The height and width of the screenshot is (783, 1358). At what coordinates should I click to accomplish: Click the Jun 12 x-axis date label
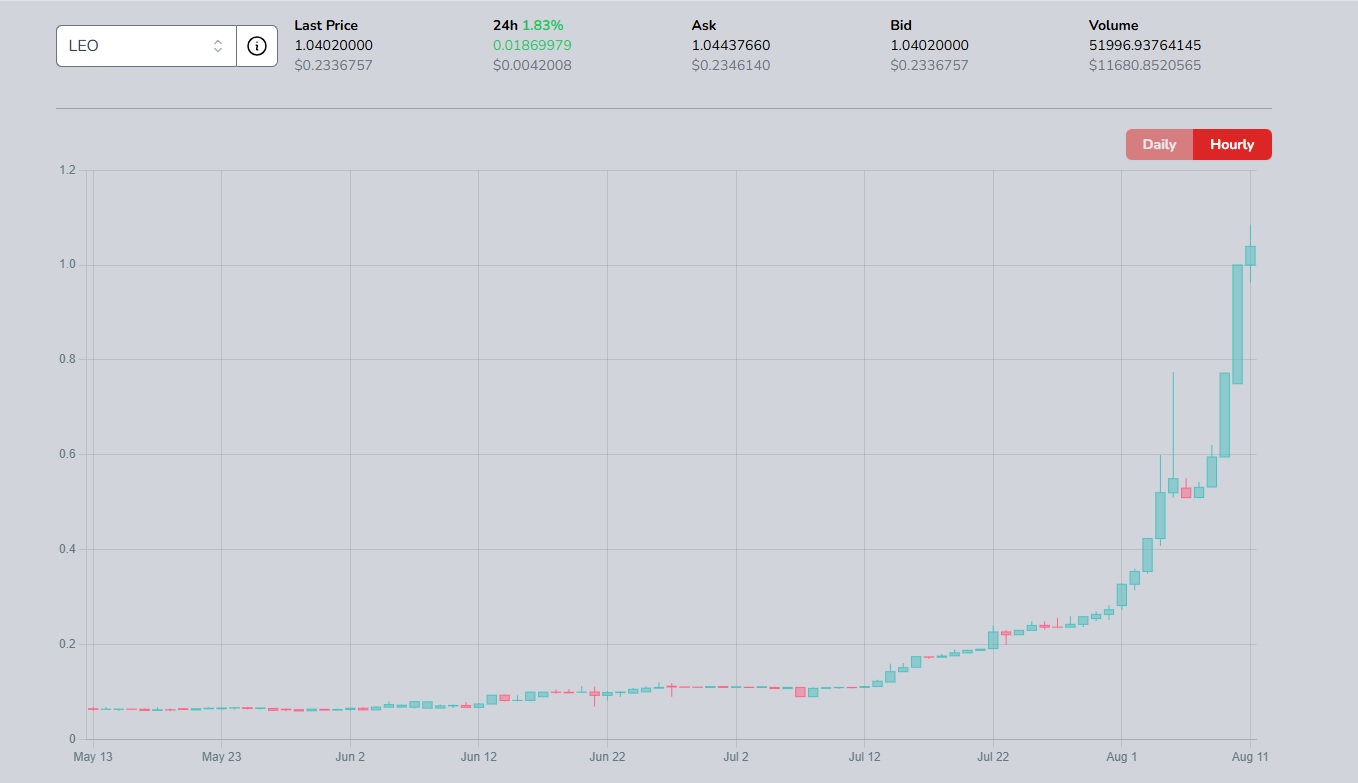click(x=478, y=757)
